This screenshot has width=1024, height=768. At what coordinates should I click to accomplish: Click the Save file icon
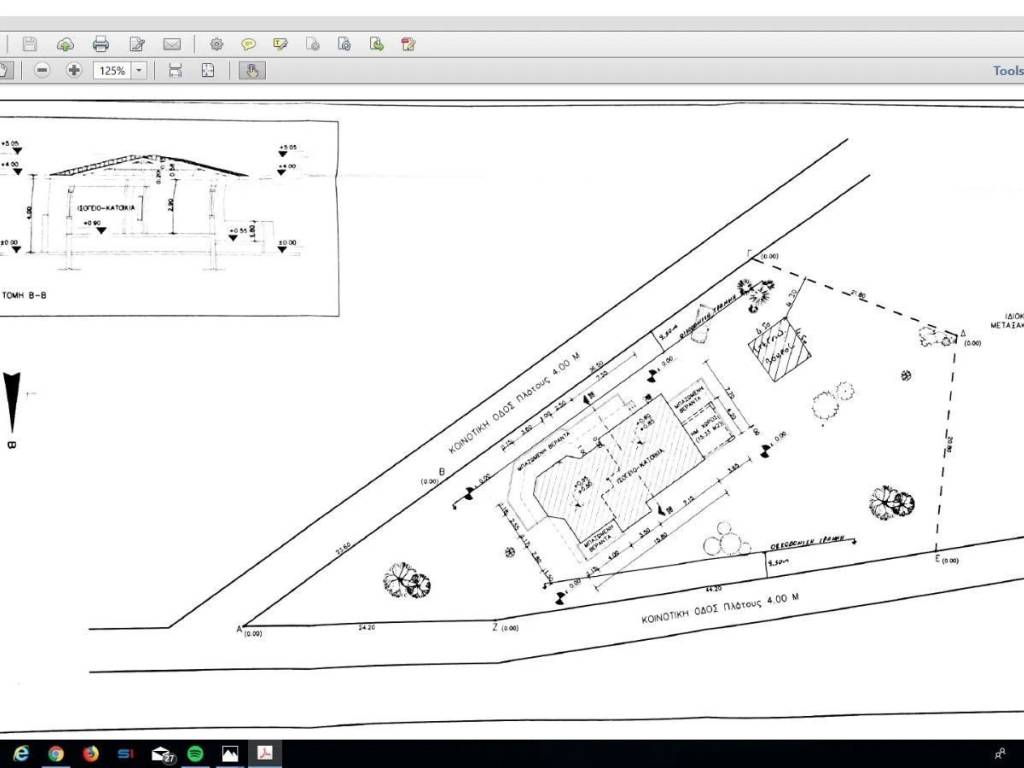coord(30,44)
